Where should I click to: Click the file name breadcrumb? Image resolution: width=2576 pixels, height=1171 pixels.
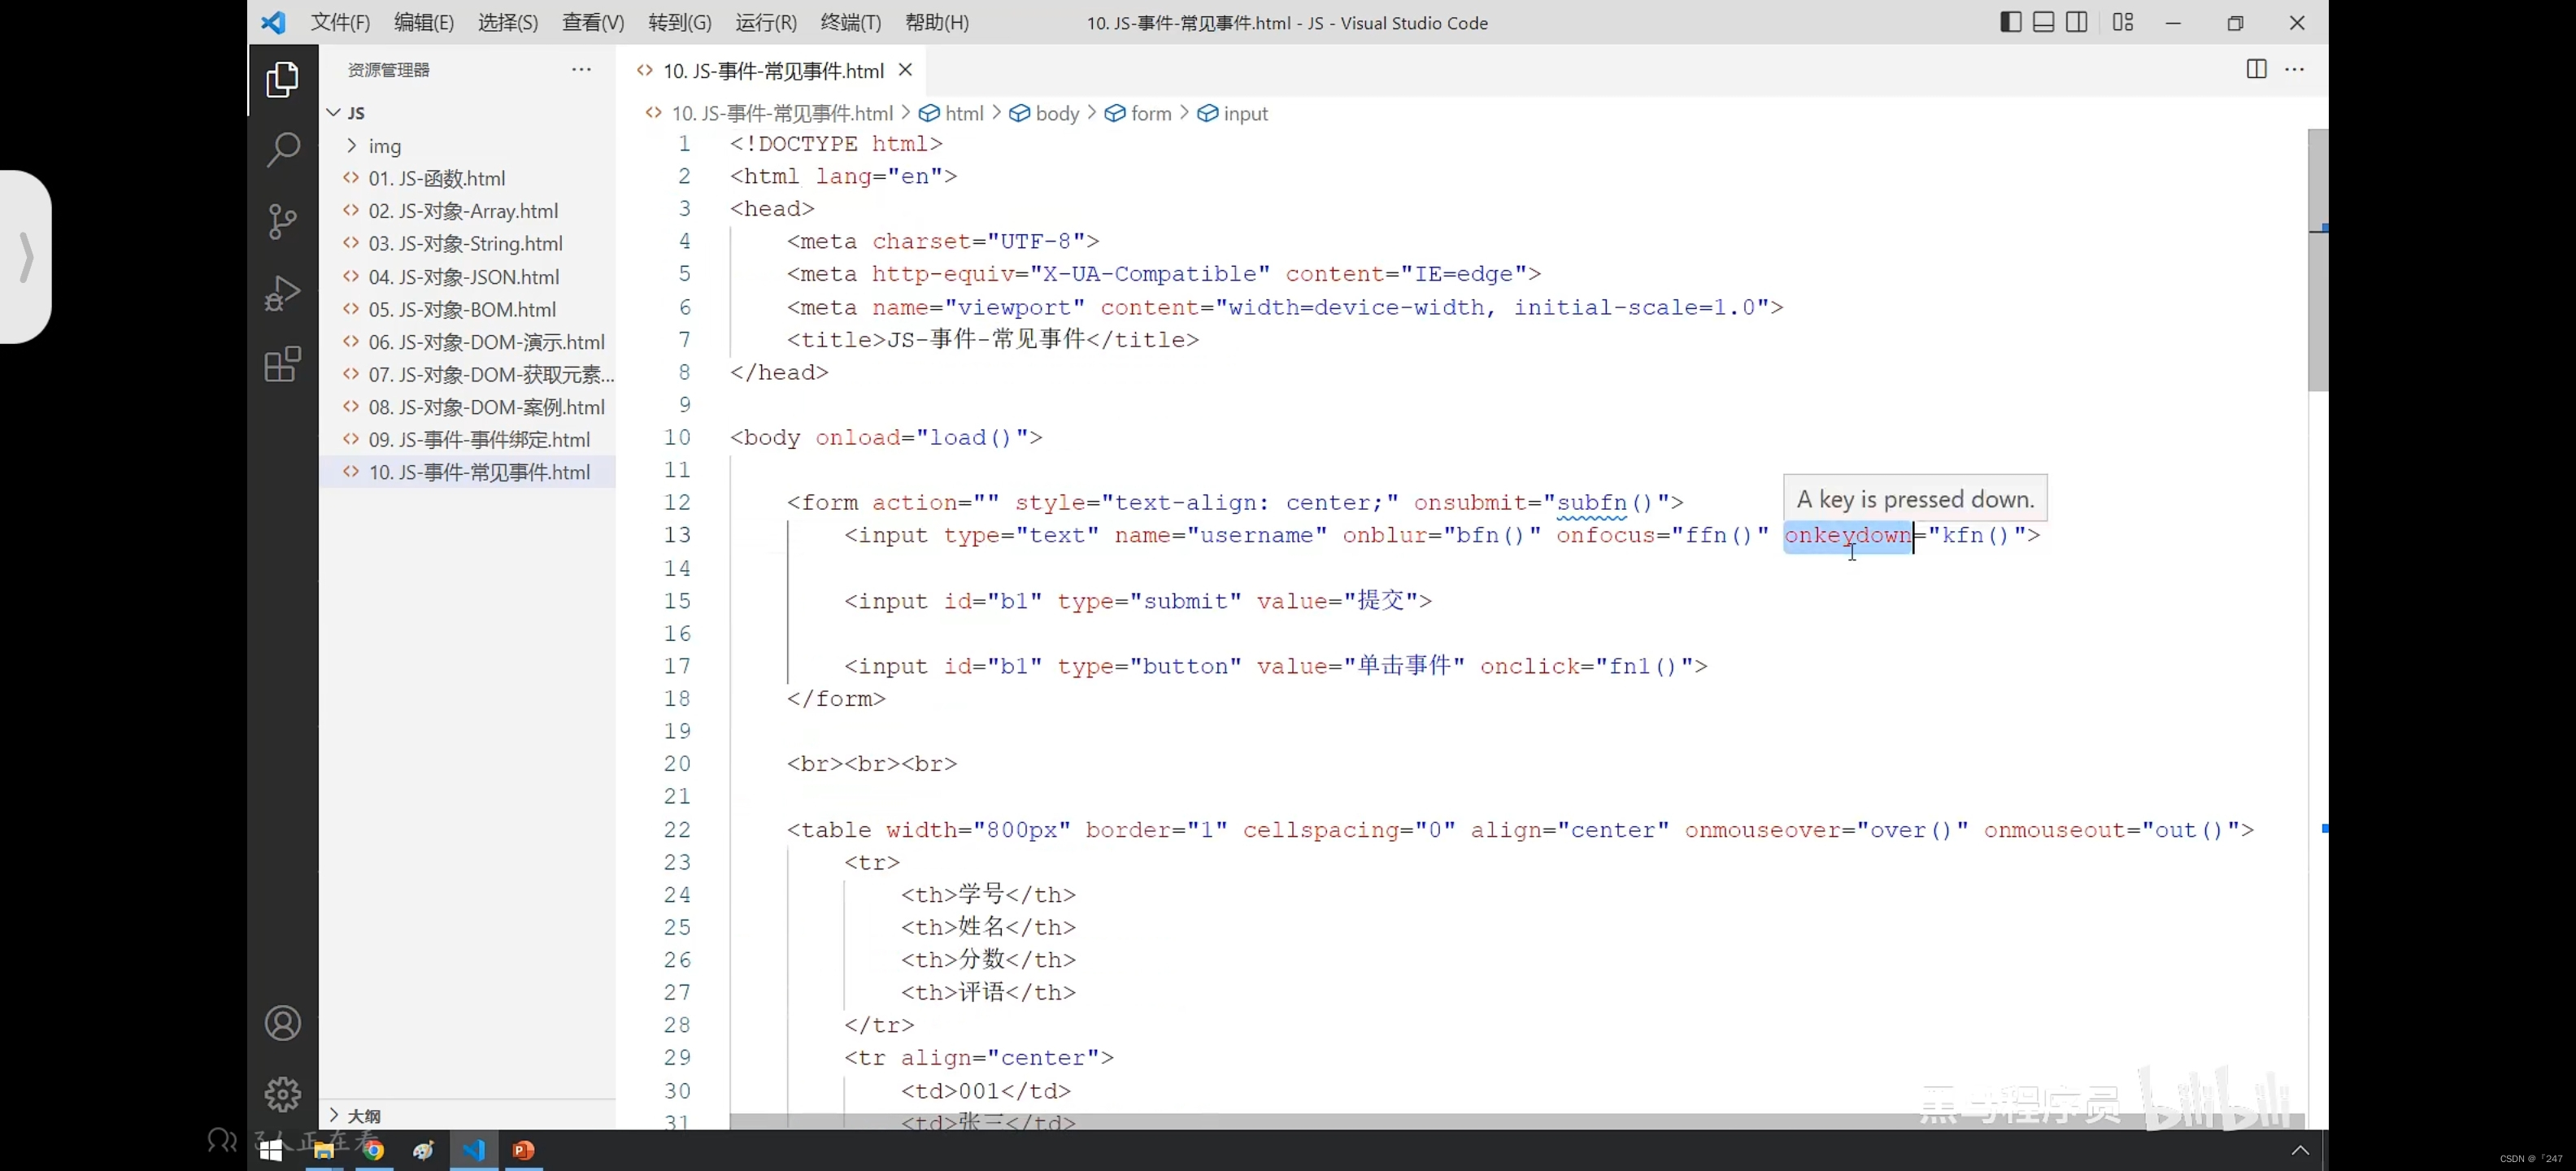click(781, 113)
